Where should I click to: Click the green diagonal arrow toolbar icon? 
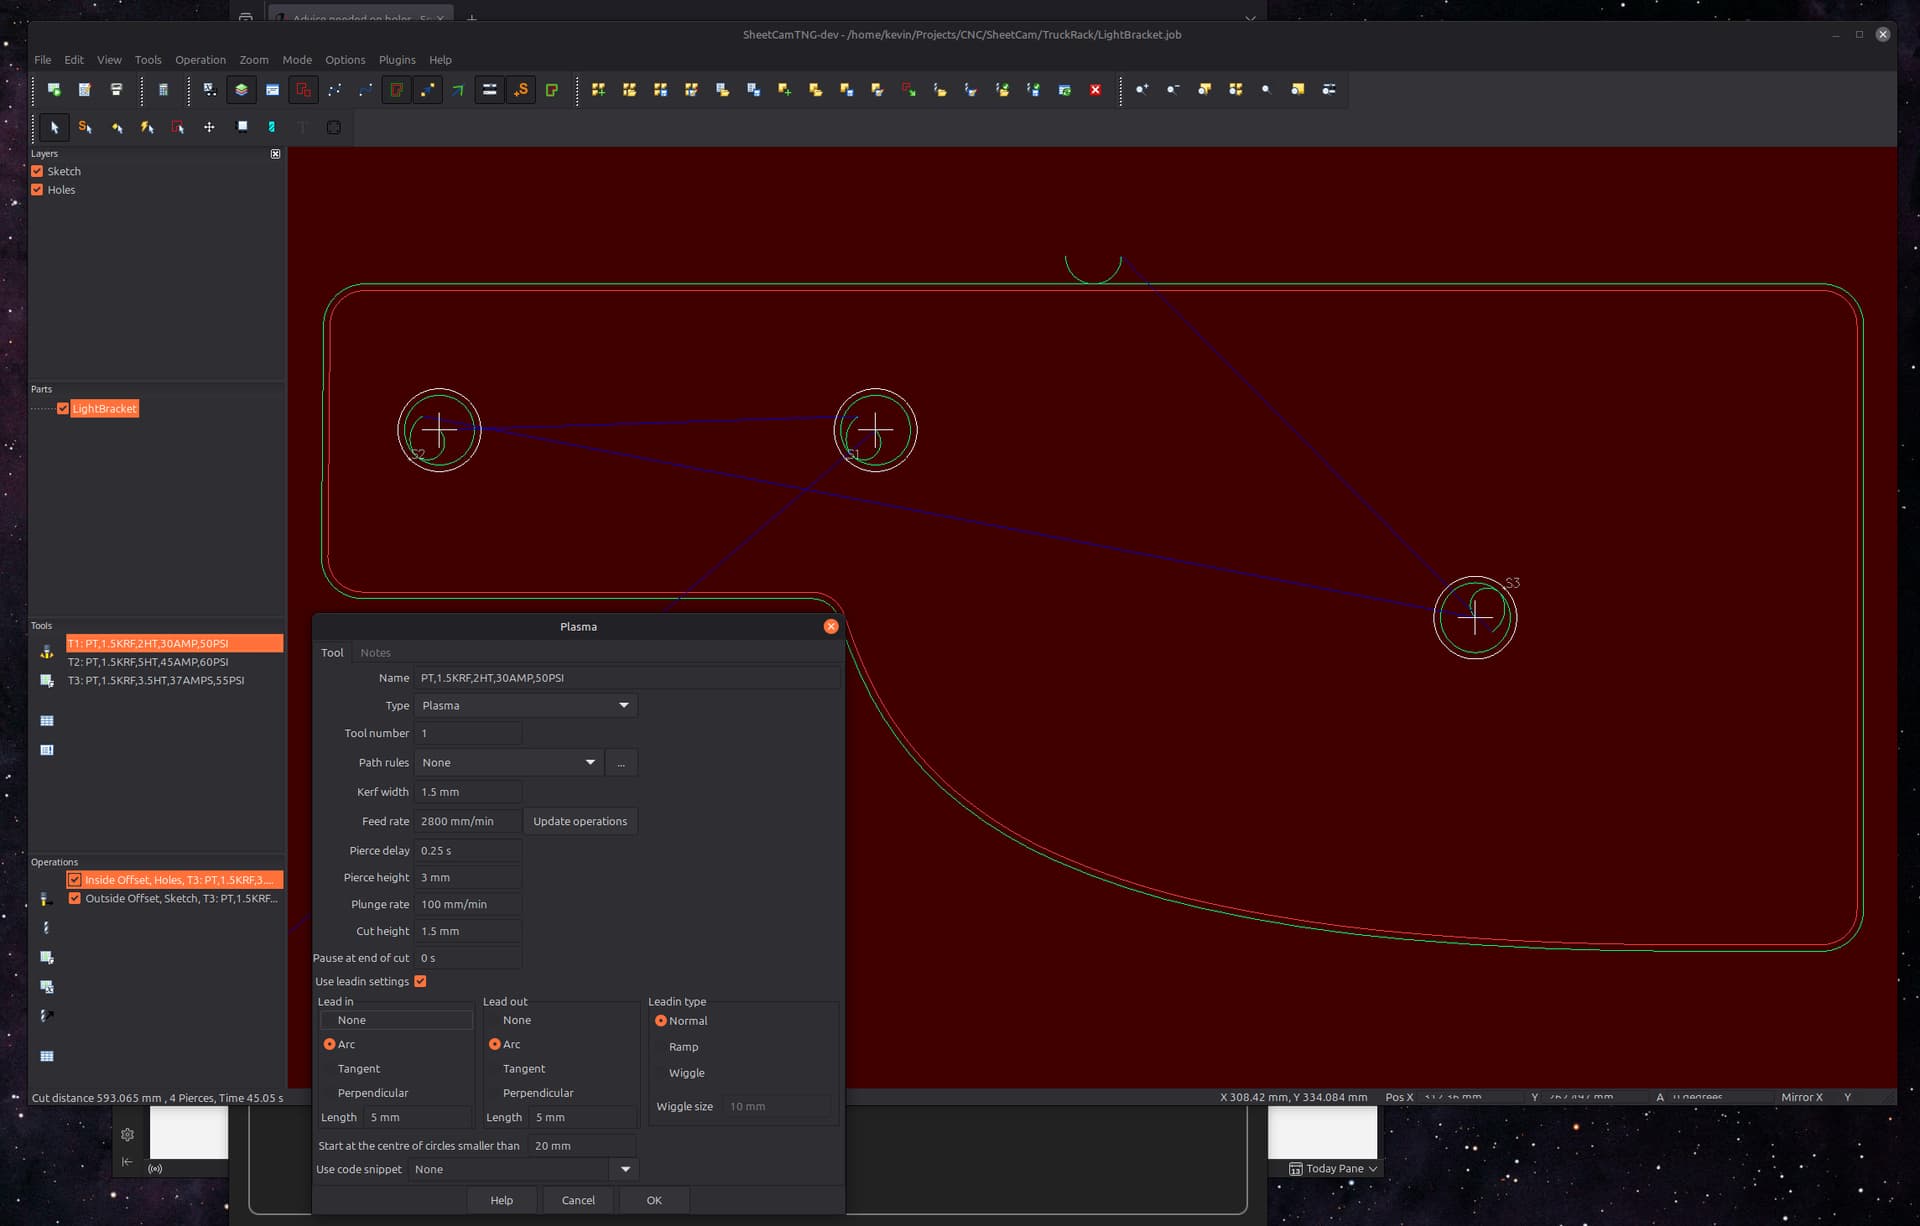click(x=458, y=90)
